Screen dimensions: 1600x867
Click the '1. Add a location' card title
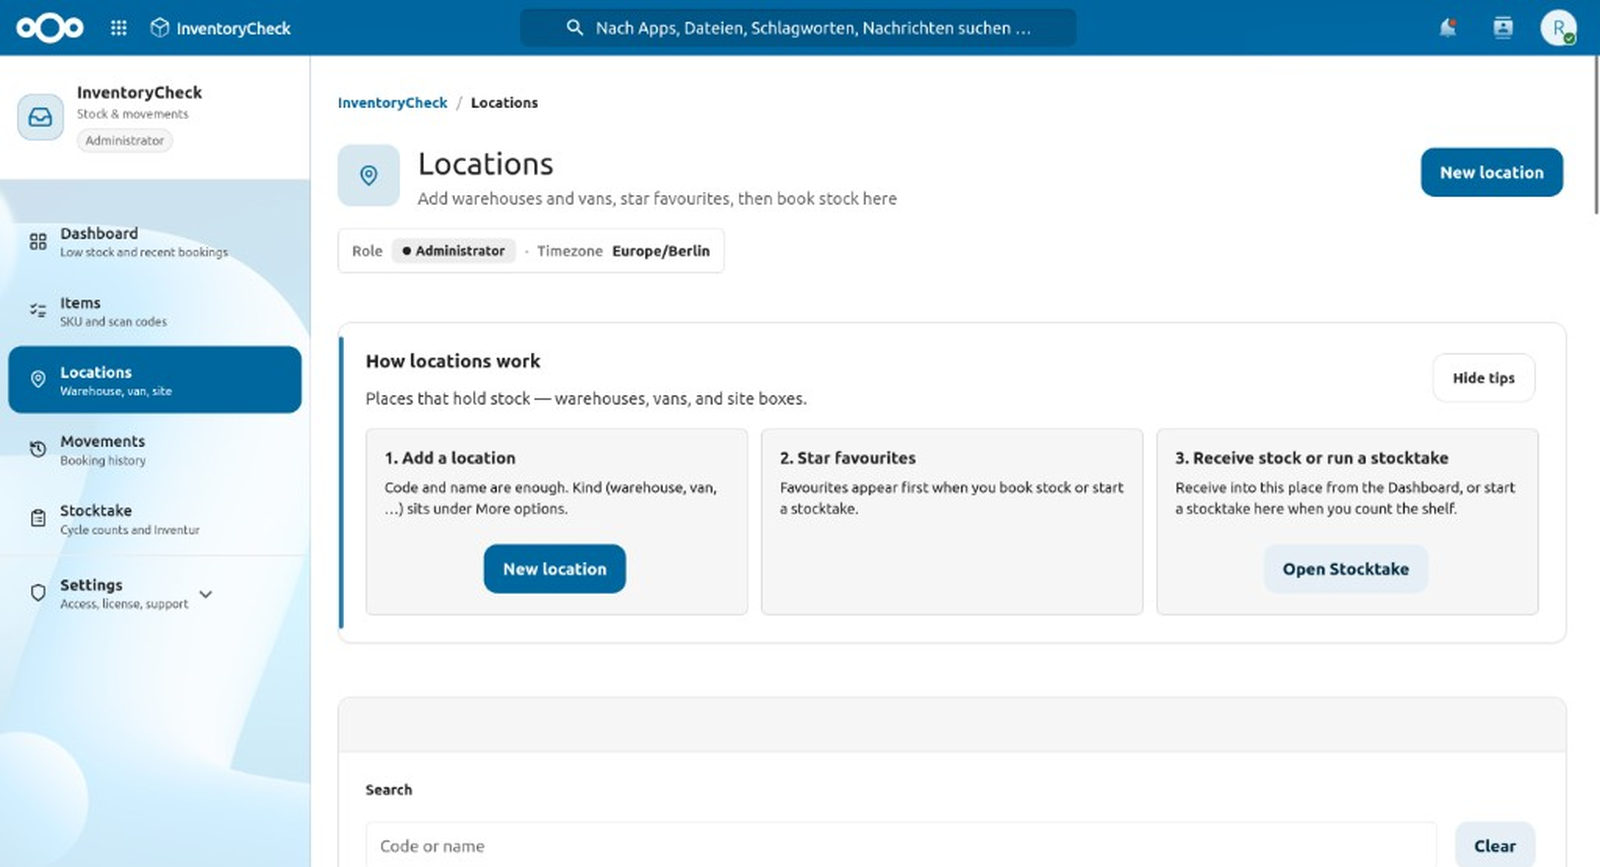pyautogui.click(x=450, y=458)
